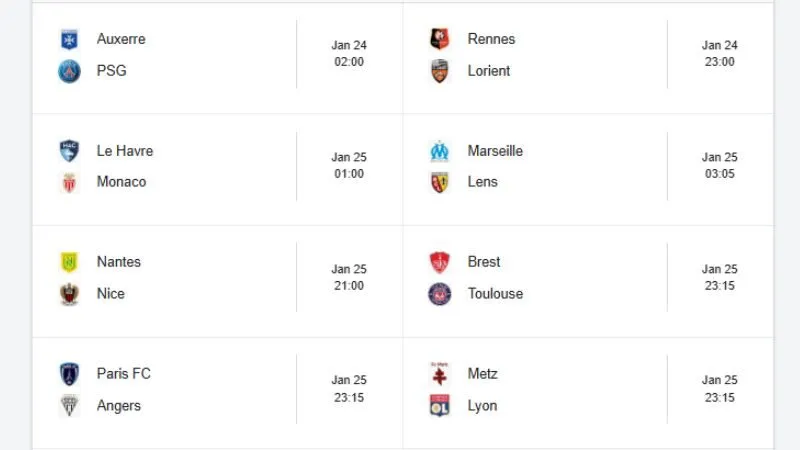
Task: Click the Toulouse club crest icon
Action: [x=440, y=294]
